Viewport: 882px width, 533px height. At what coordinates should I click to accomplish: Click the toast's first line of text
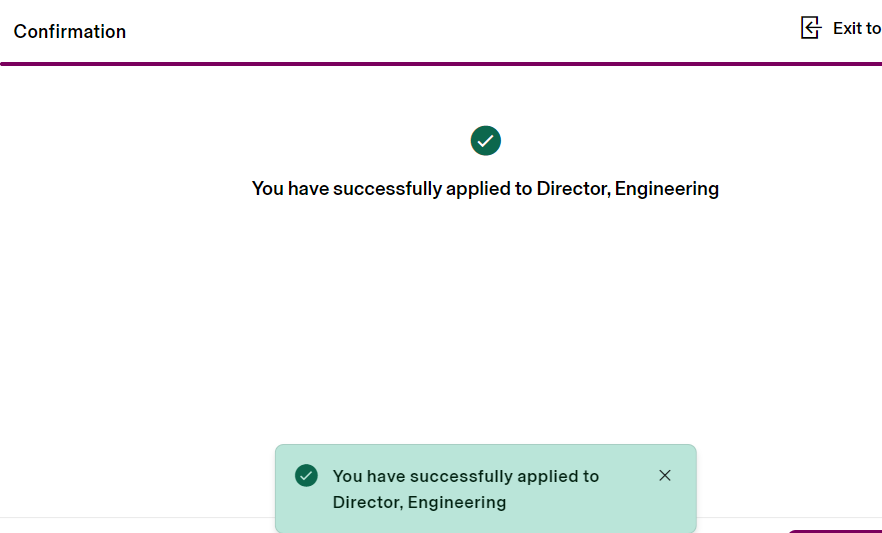[x=465, y=476]
